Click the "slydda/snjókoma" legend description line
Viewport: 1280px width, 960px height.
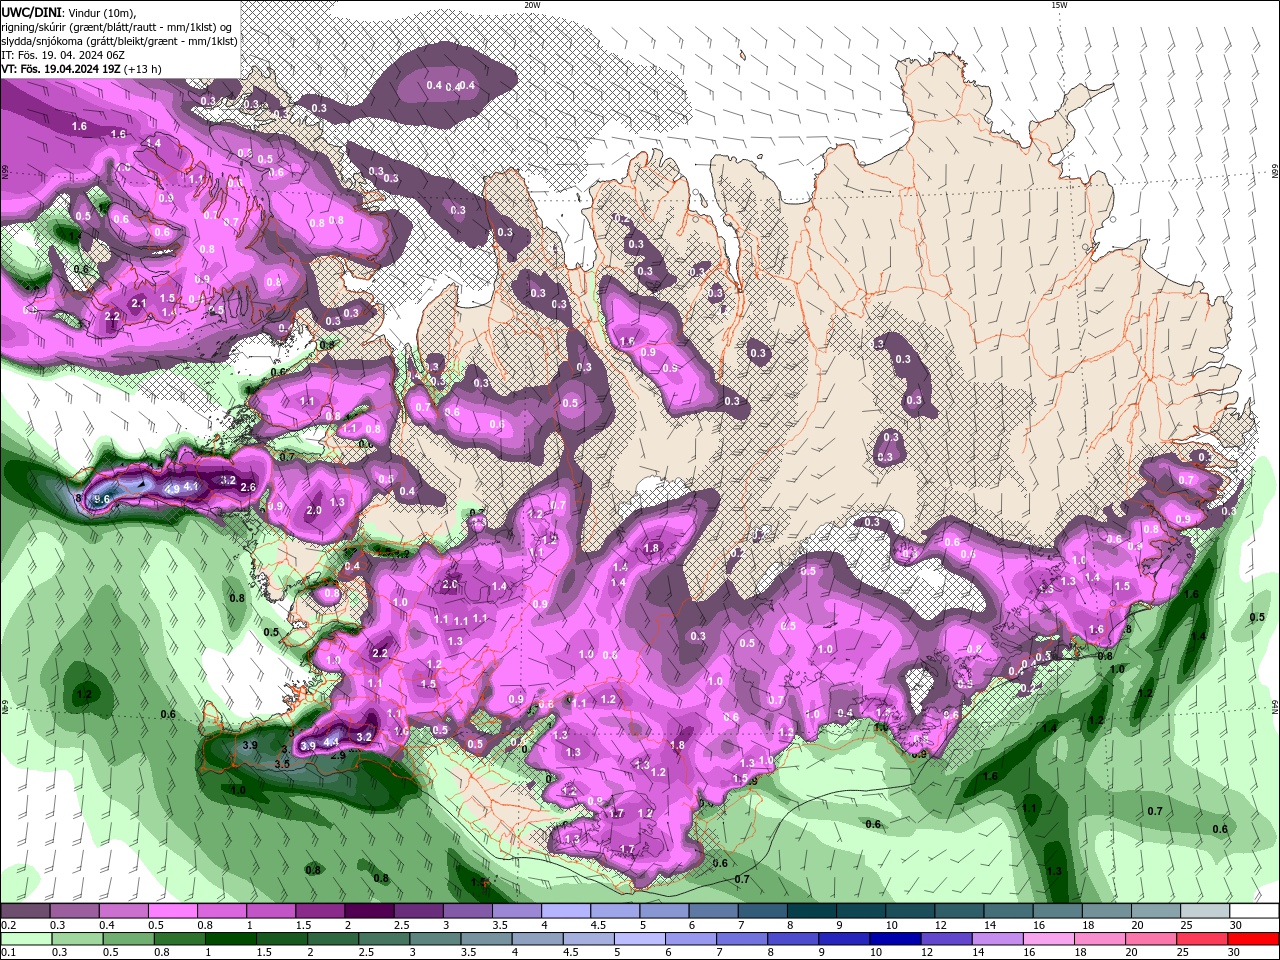click(x=119, y=41)
